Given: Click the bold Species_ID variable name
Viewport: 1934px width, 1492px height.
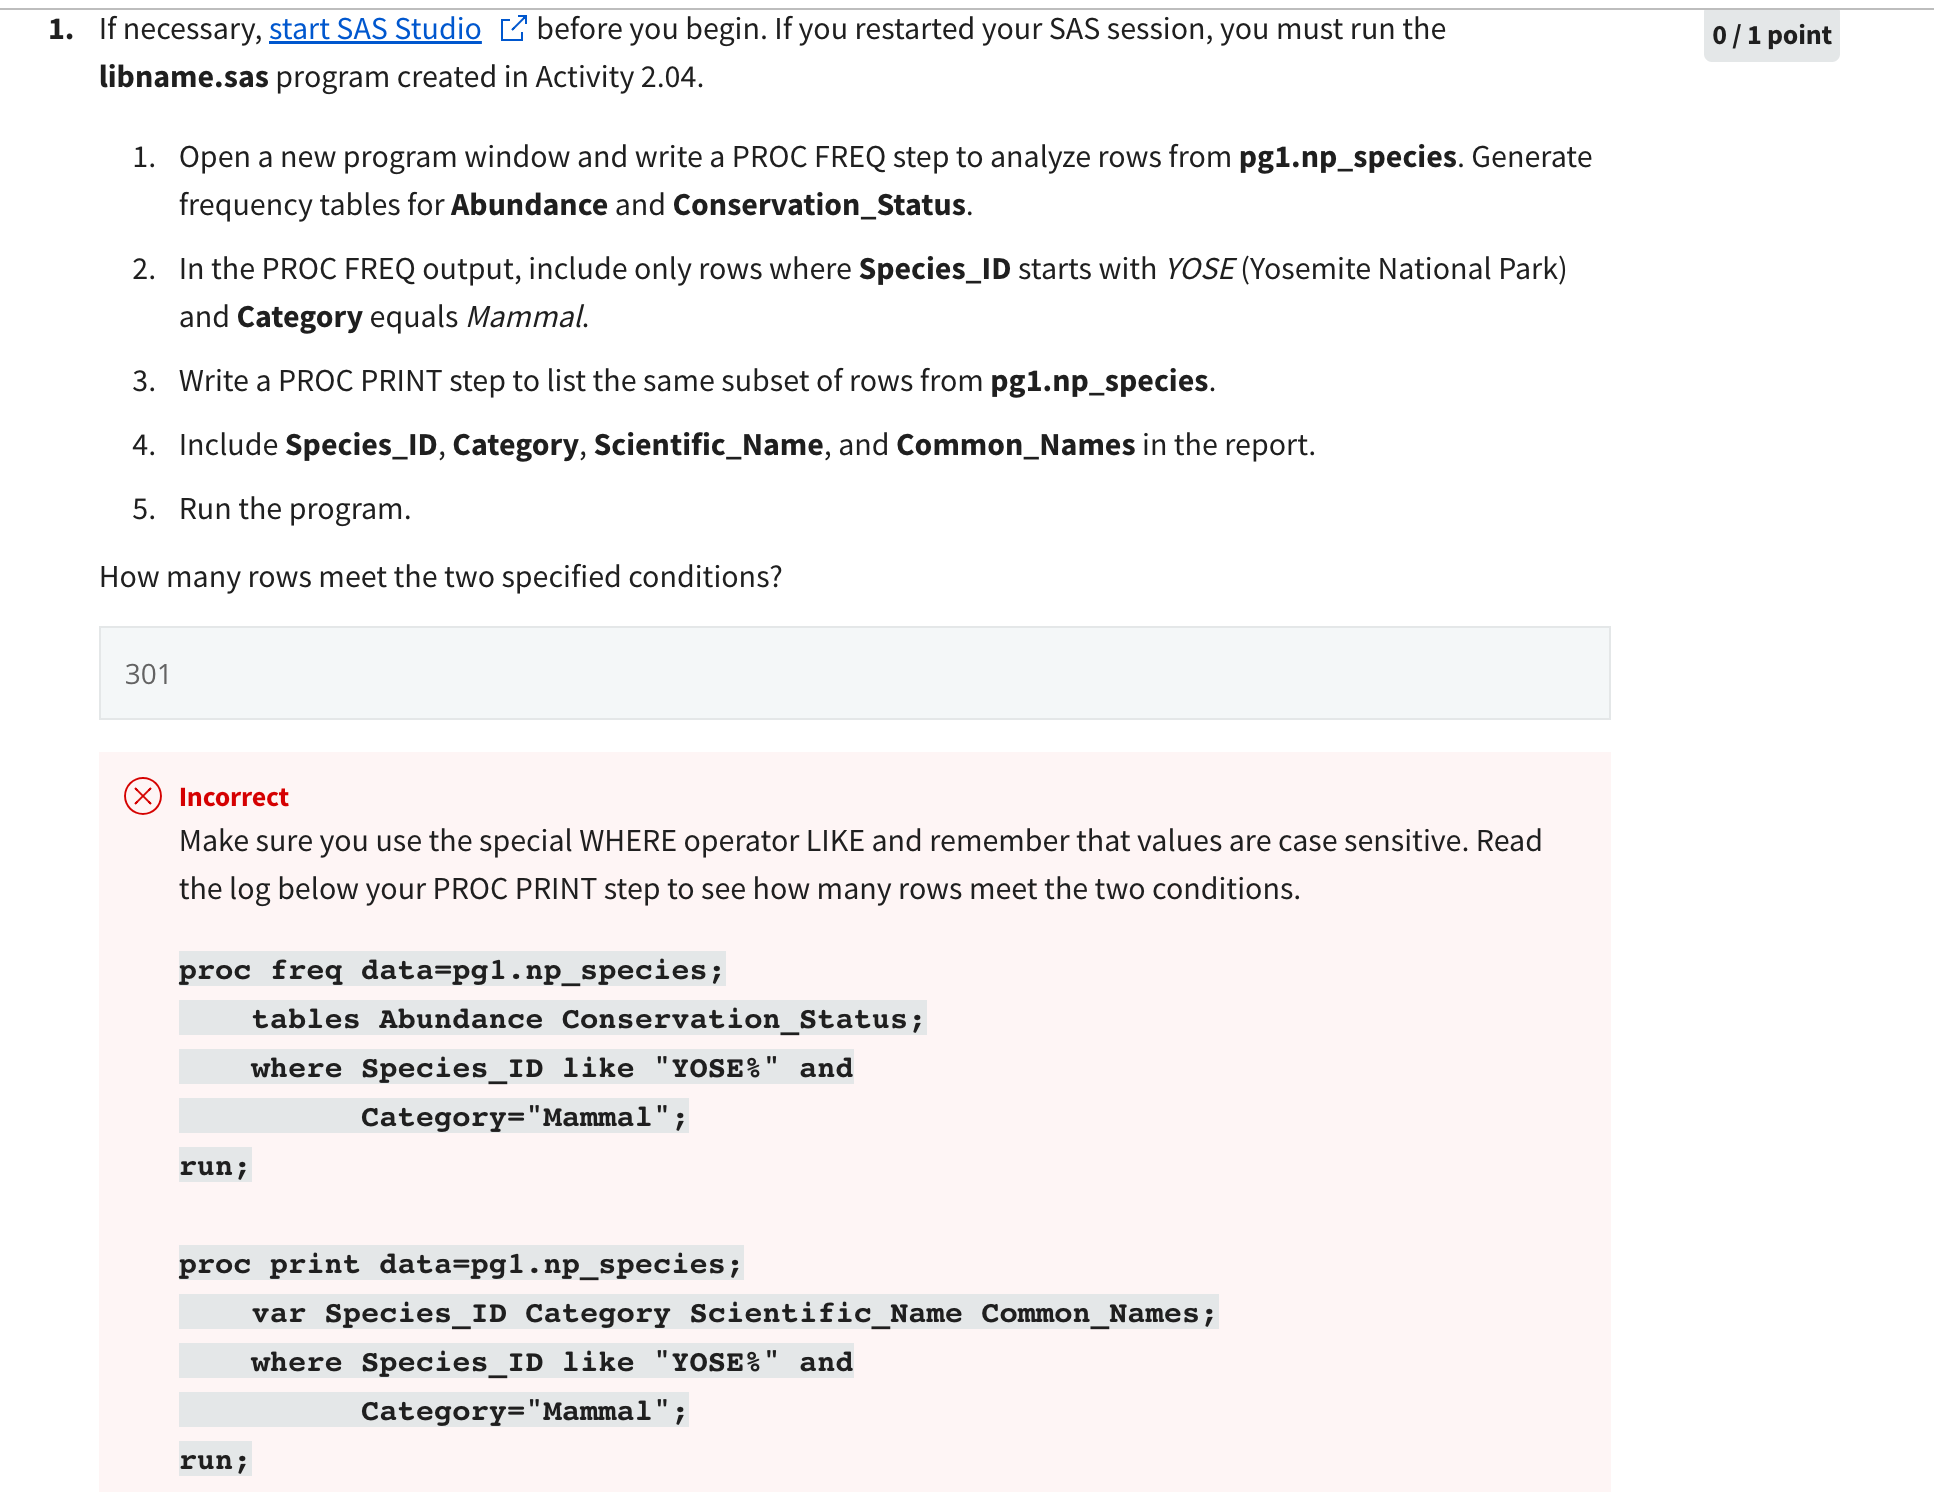Looking at the screenshot, I should coord(934,268).
